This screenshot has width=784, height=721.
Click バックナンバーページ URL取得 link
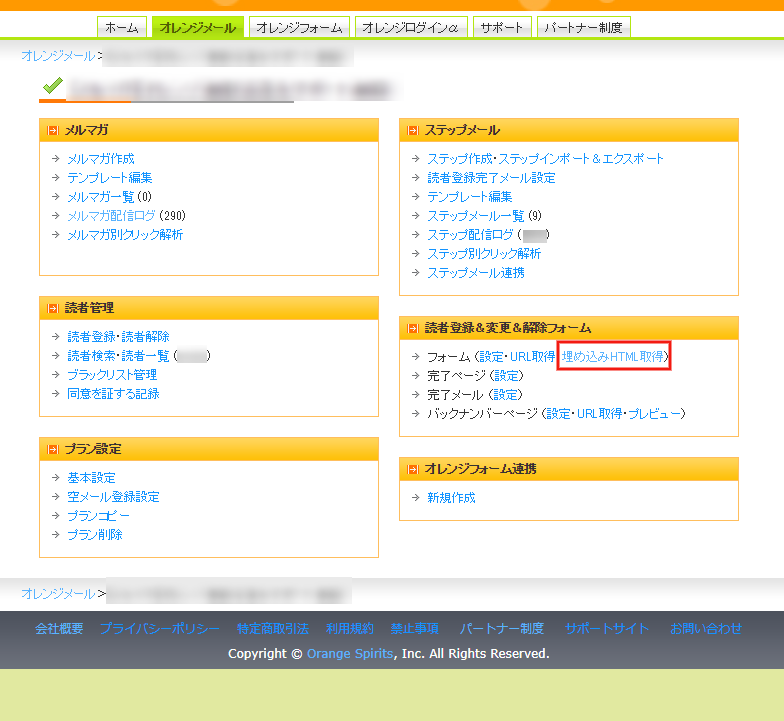[x=600, y=414]
